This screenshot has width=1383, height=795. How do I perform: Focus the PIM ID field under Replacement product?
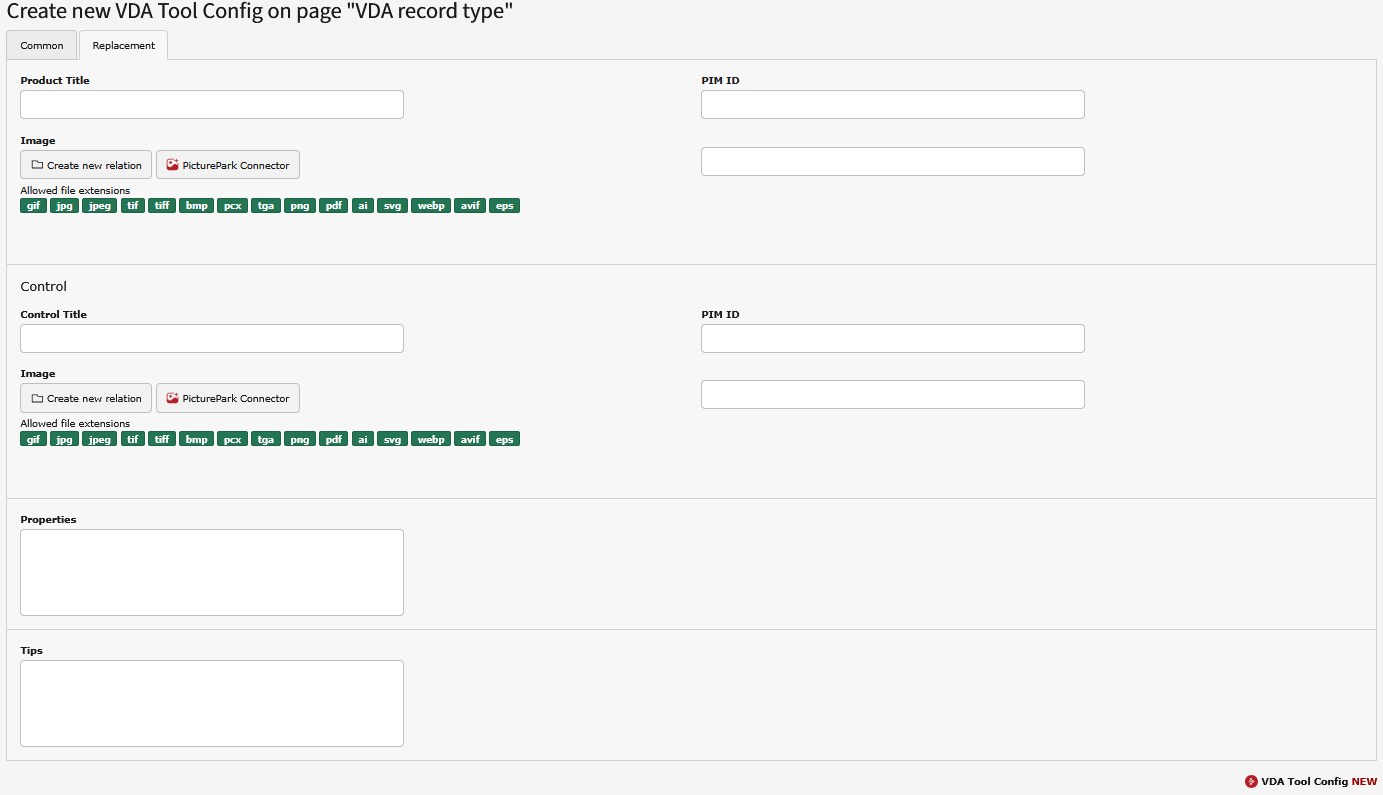tap(892, 105)
